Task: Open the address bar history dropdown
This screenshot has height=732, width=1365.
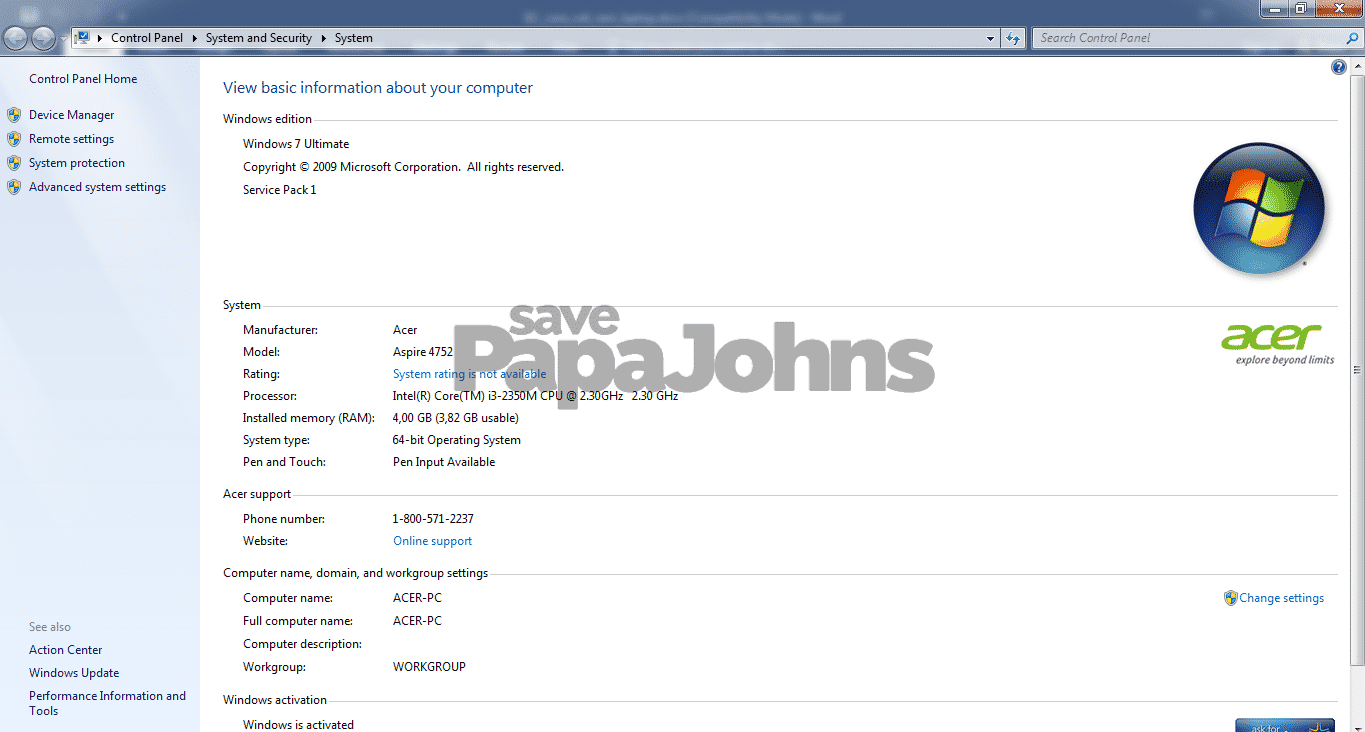Action: click(x=989, y=37)
